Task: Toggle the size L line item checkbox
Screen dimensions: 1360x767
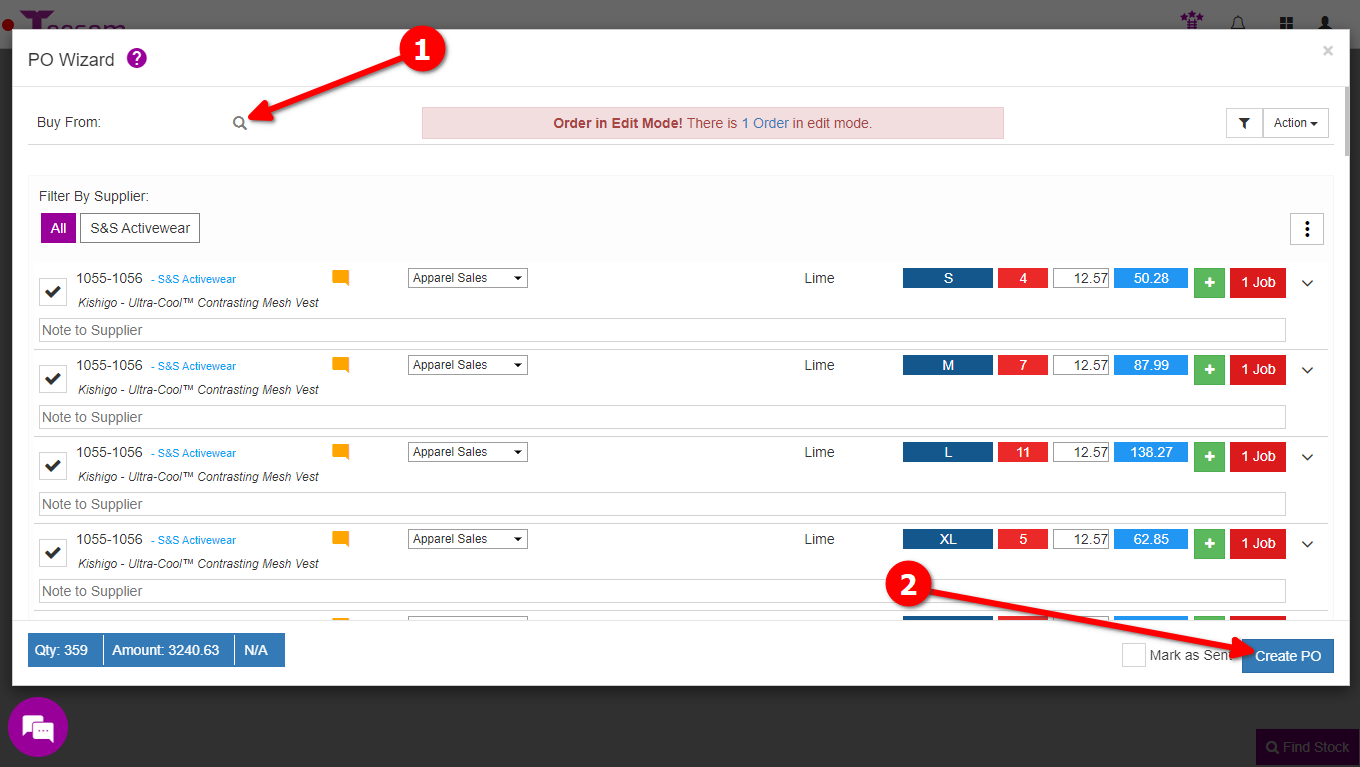Action: pyautogui.click(x=53, y=465)
